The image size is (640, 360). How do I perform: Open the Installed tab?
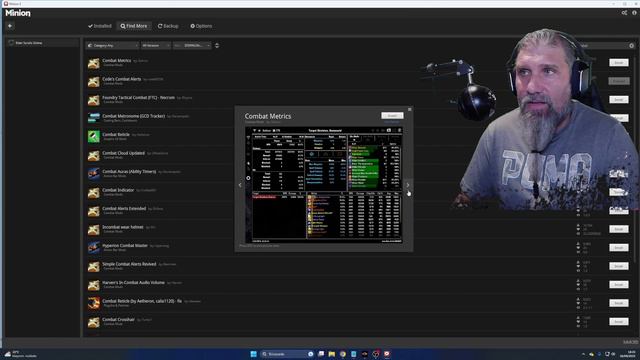(100, 26)
